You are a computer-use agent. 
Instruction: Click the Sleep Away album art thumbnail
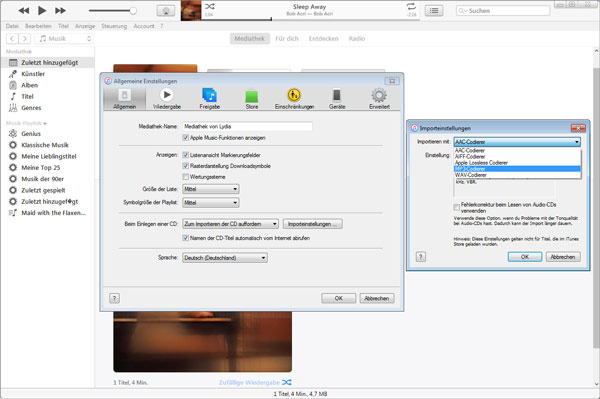click(x=191, y=10)
